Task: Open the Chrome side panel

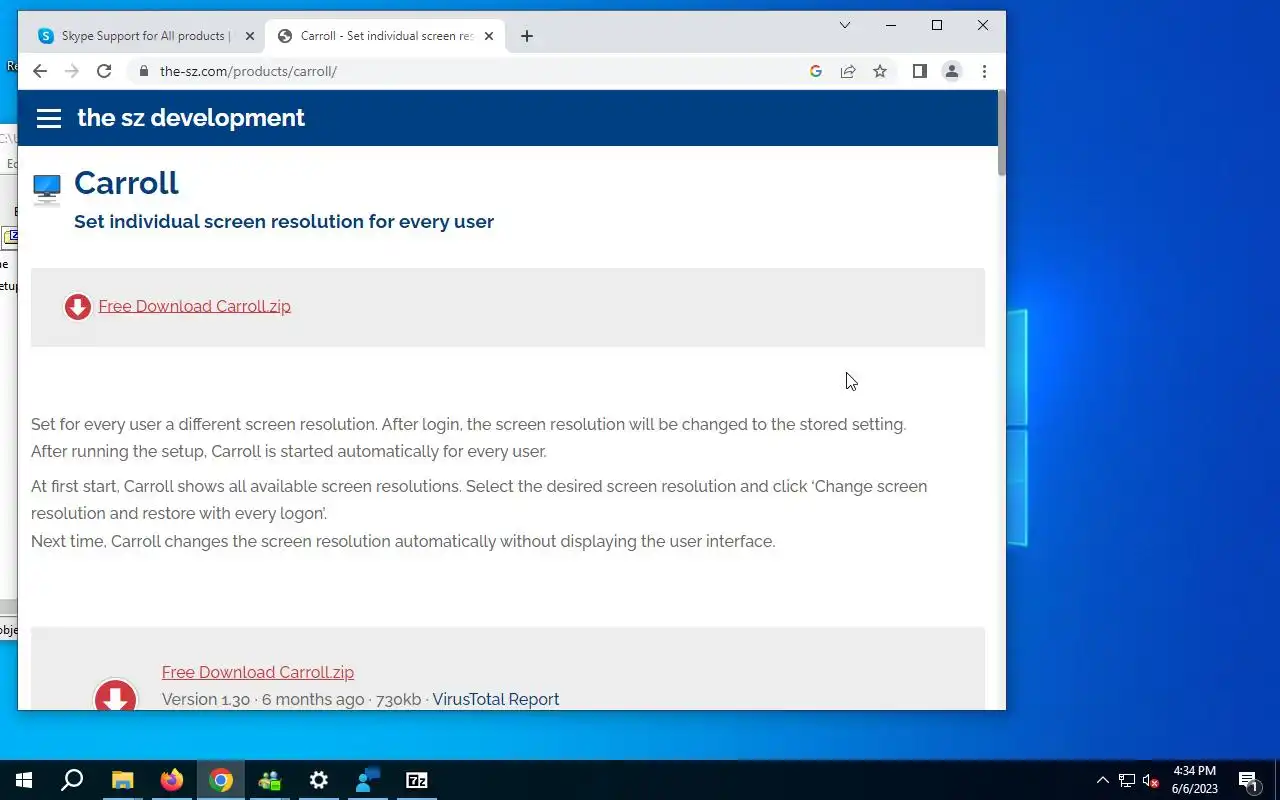Action: point(920,71)
